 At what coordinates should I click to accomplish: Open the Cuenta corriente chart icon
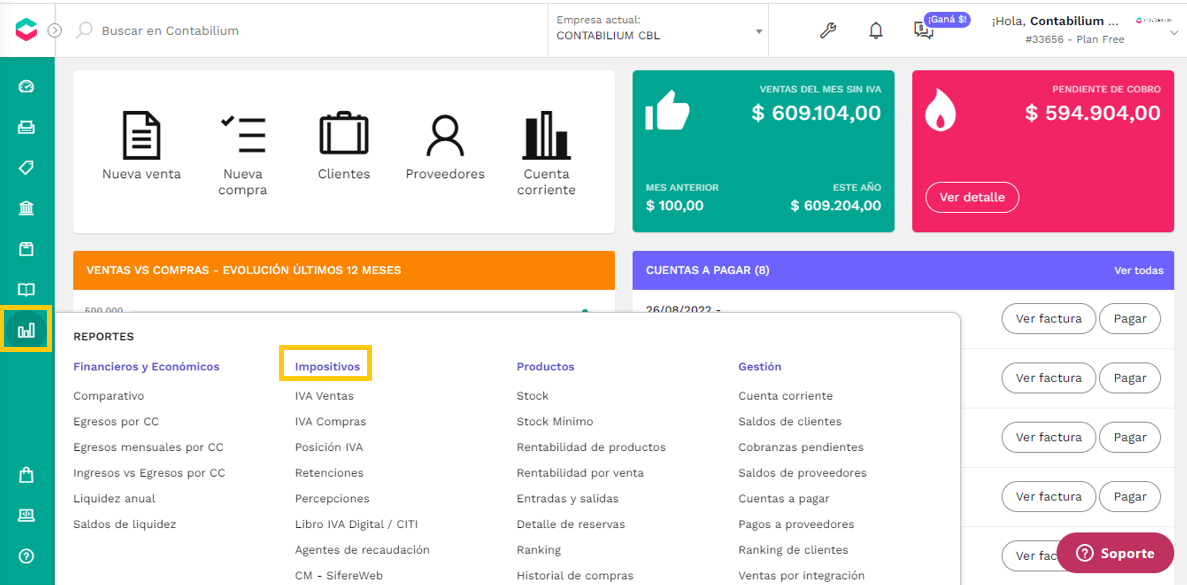click(546, 136)
